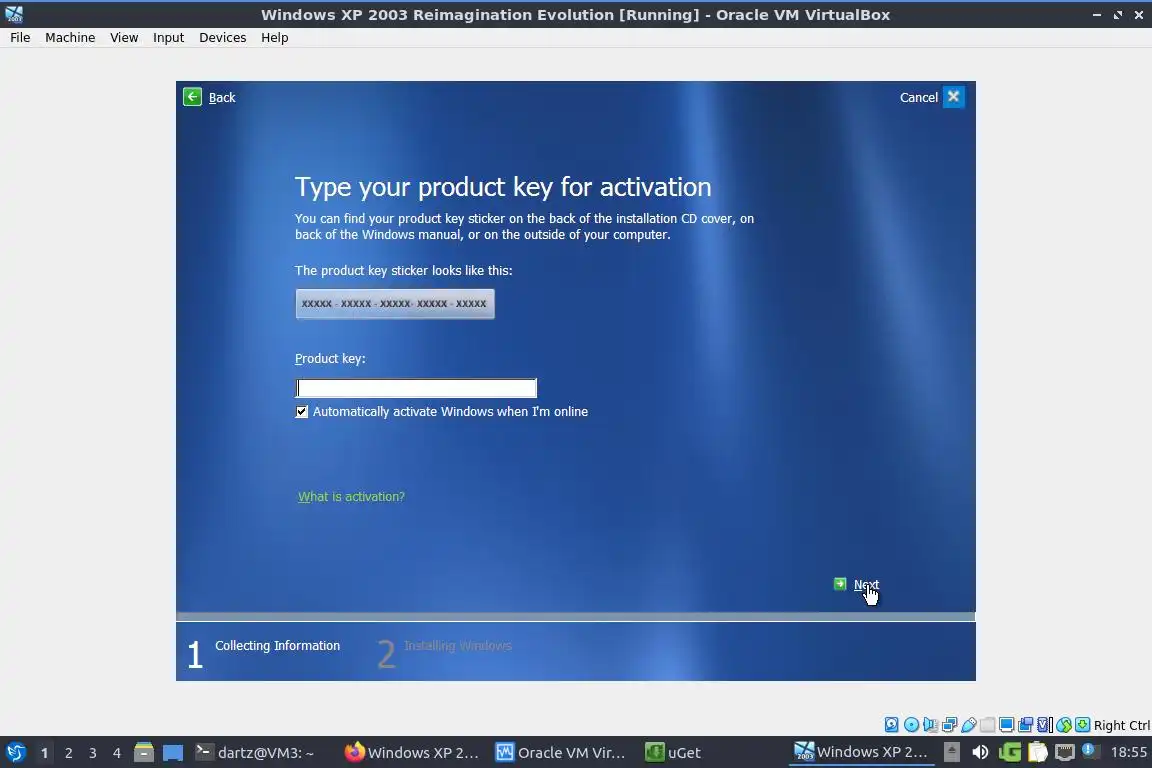Open the File menu
This screenshot has height=768, width=1152.
20,37
